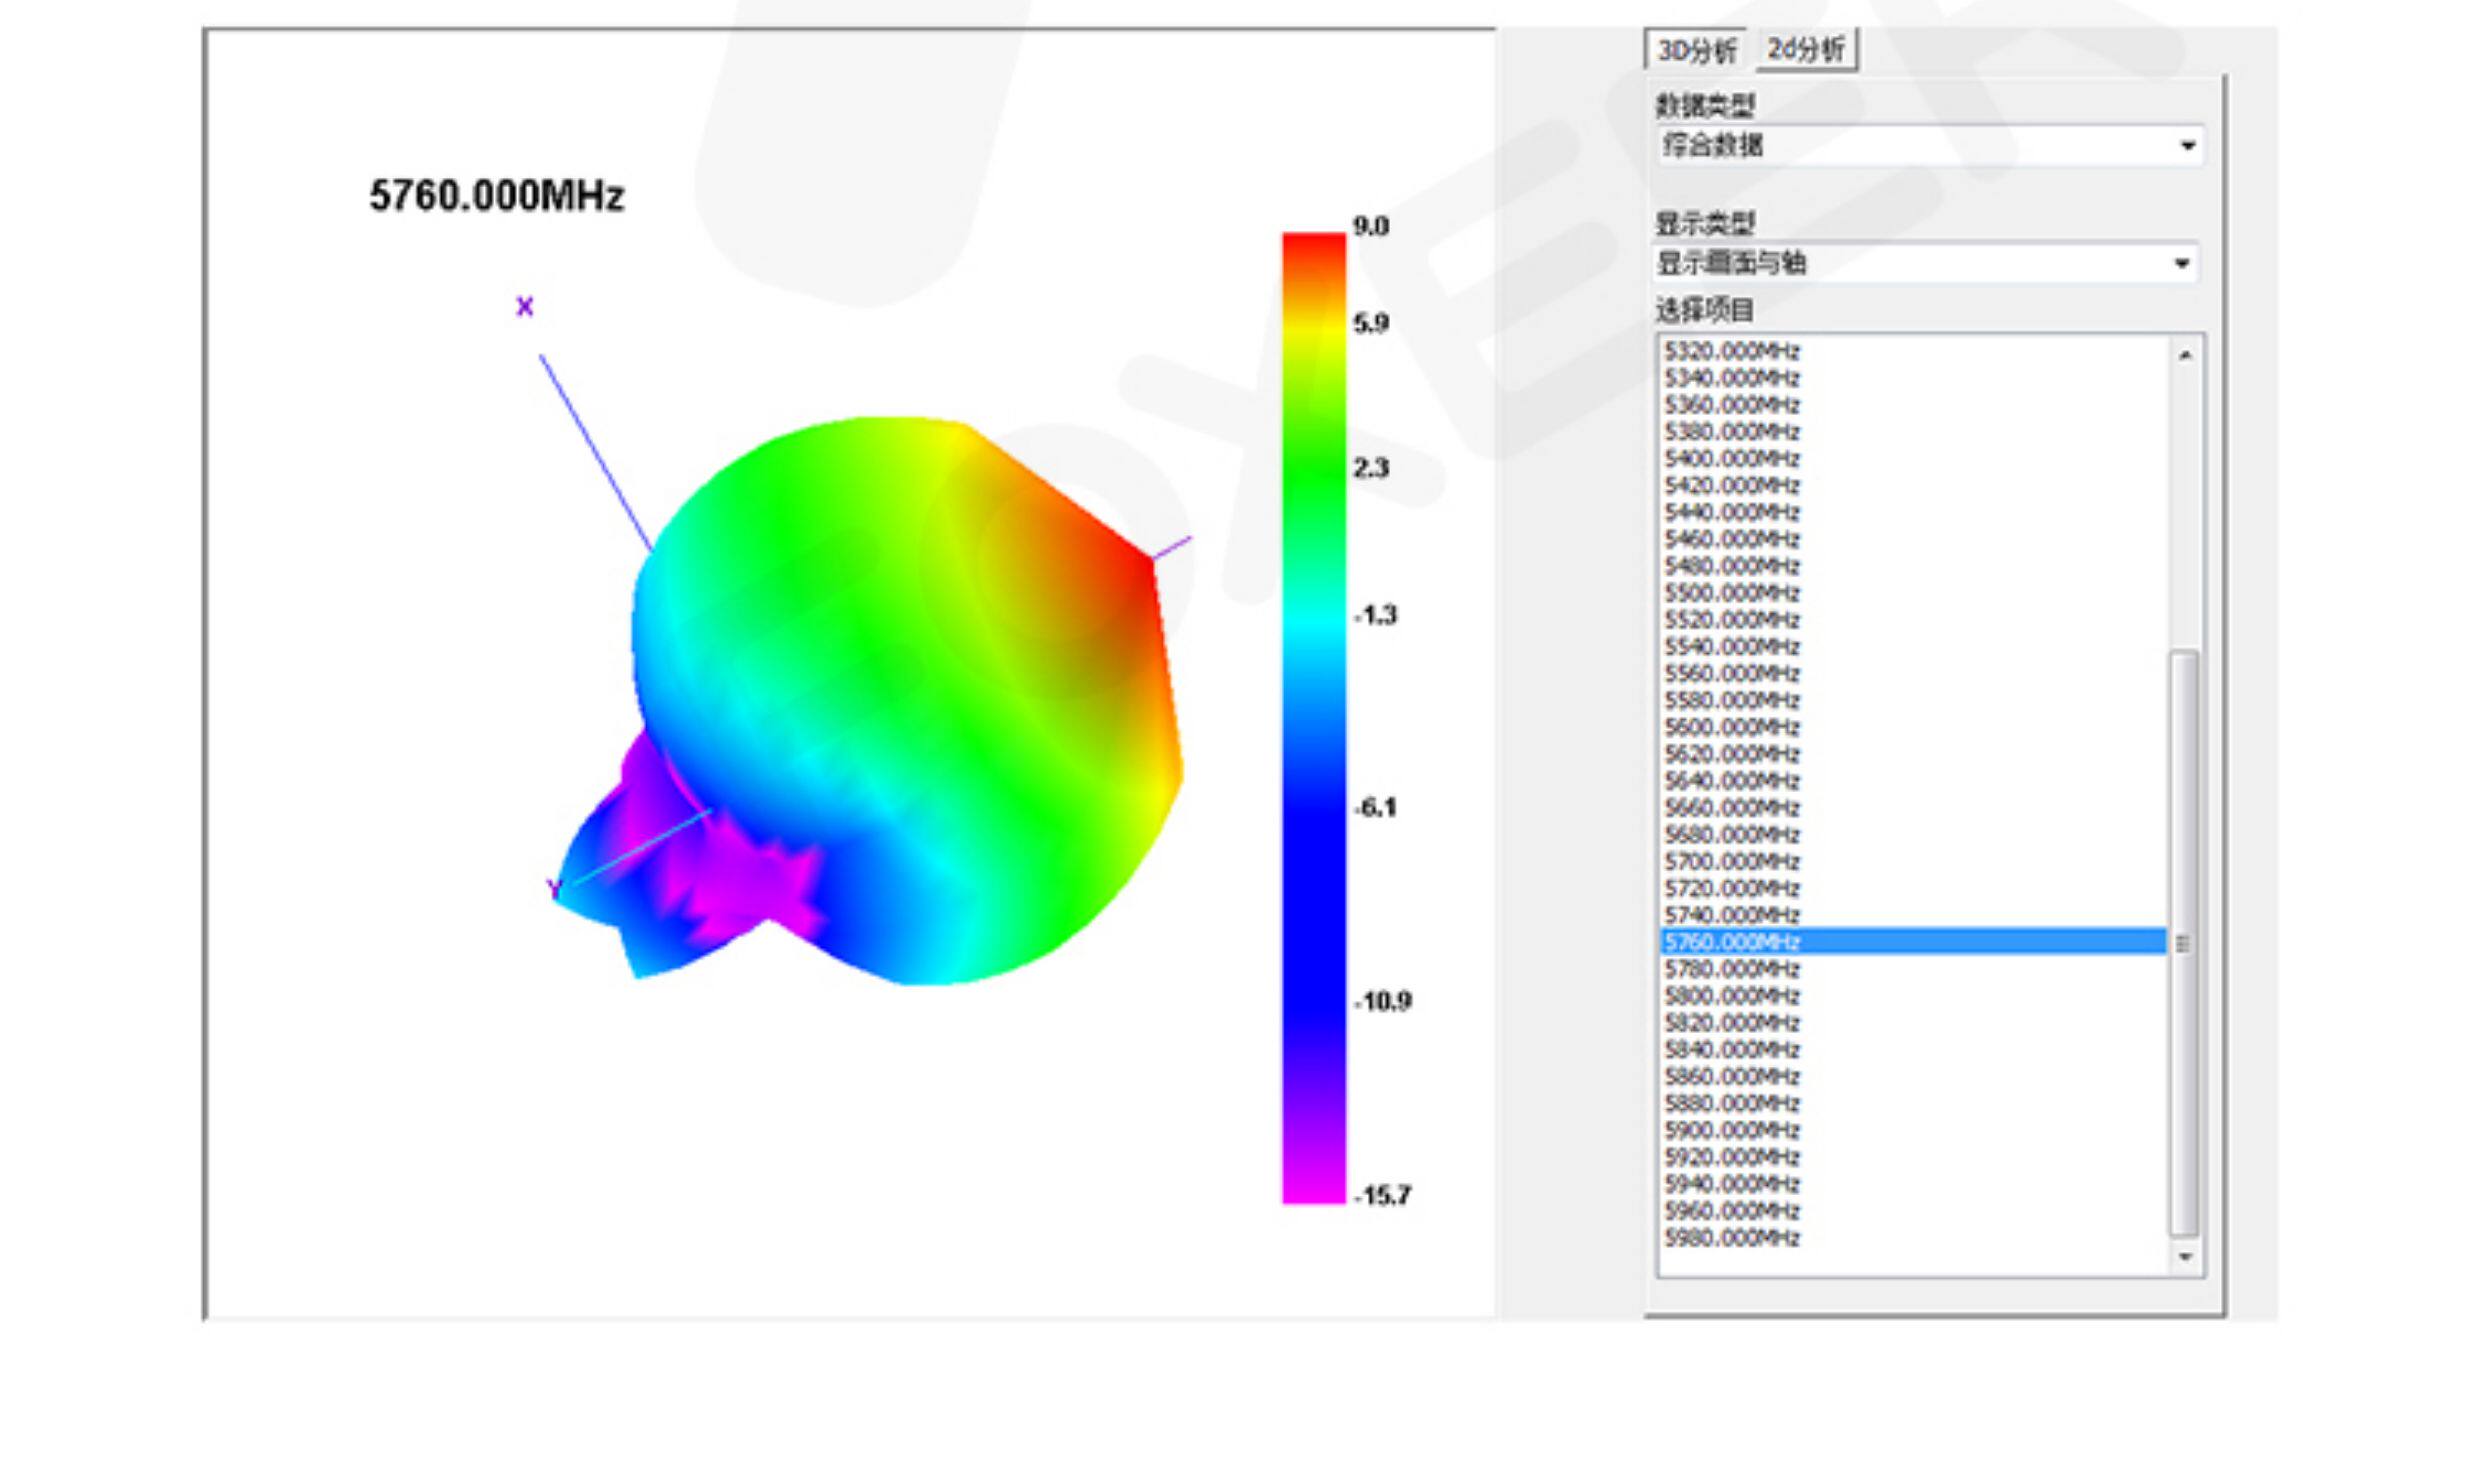Viewport: 2480px width, 1468px height.
Task: Select 5400.000MHz frequency item
Action: [1732, 459]
